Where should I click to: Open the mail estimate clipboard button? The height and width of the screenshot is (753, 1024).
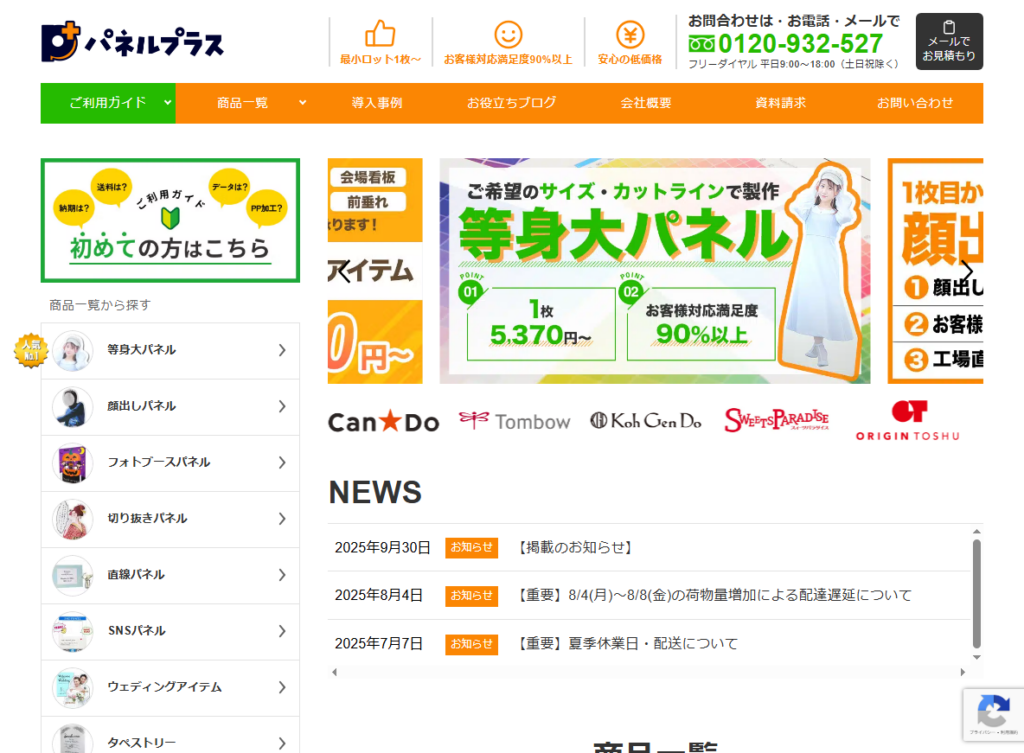click(x=949, y=42)
